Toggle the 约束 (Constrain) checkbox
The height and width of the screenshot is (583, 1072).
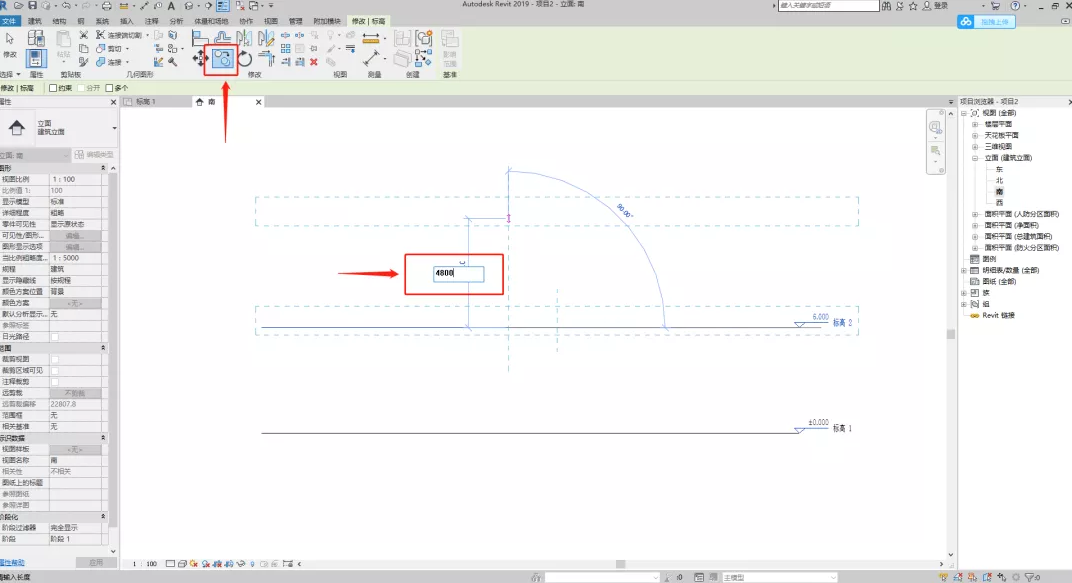tap(53, 88)
